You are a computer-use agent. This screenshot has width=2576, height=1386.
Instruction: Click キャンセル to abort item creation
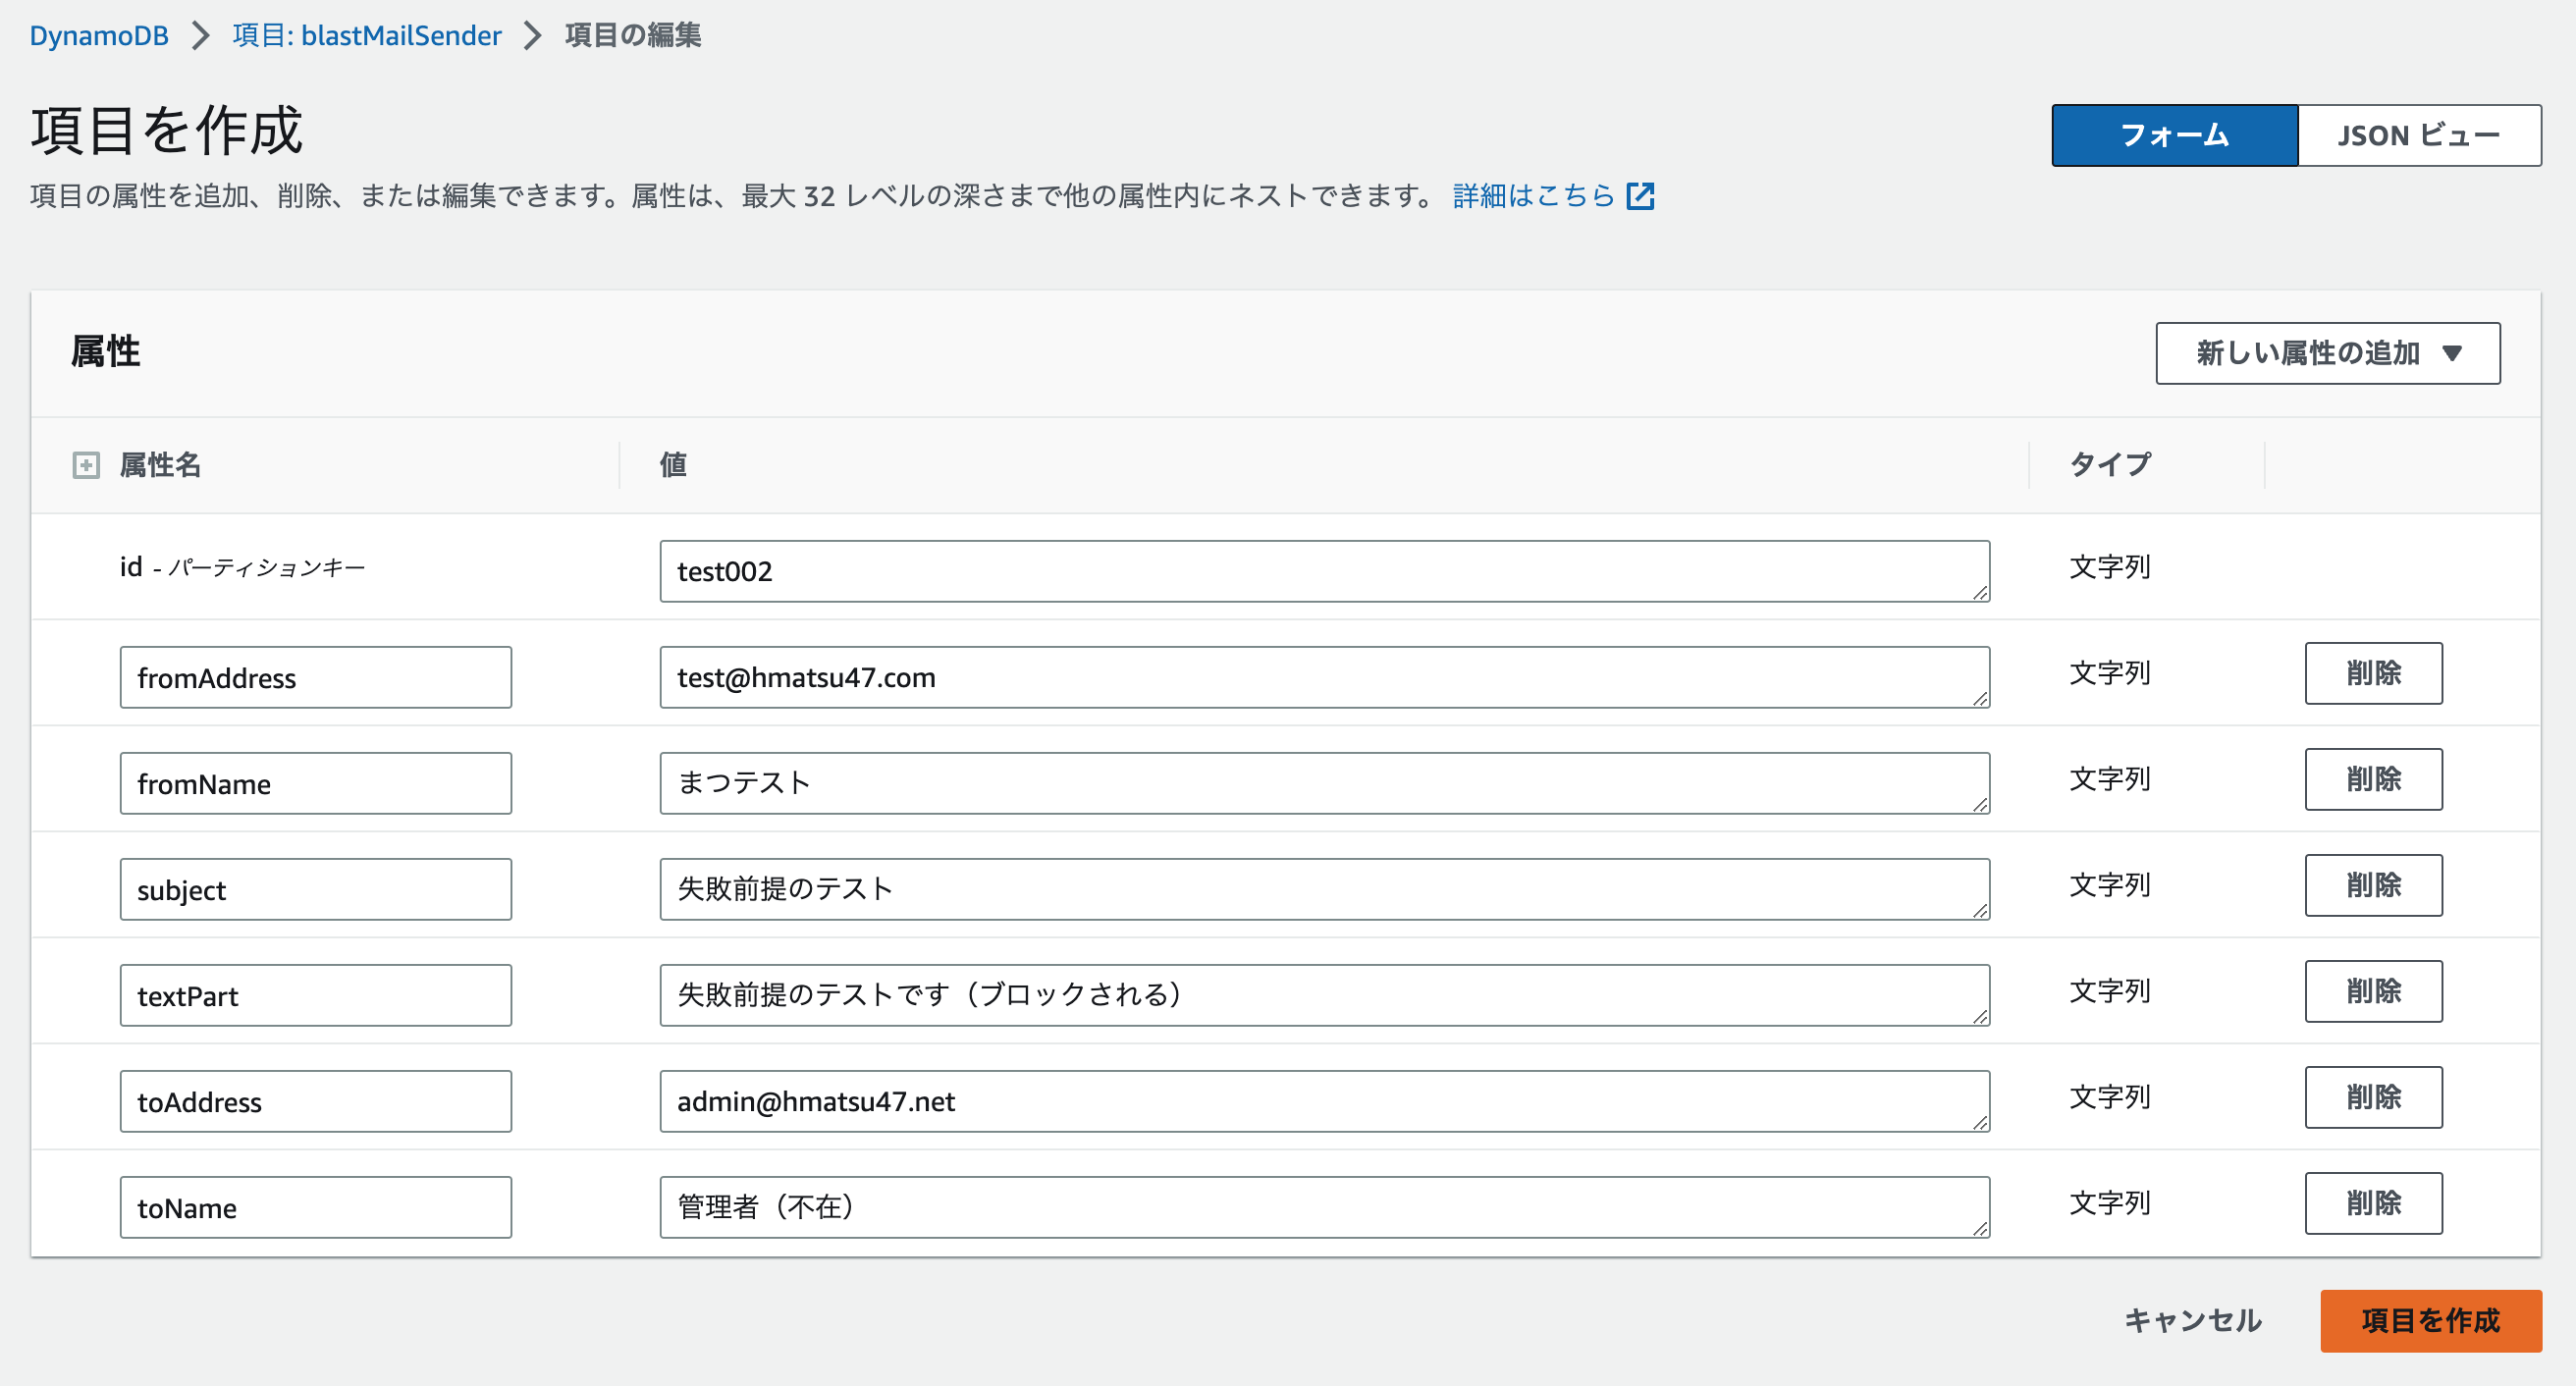point(2193,1320)
